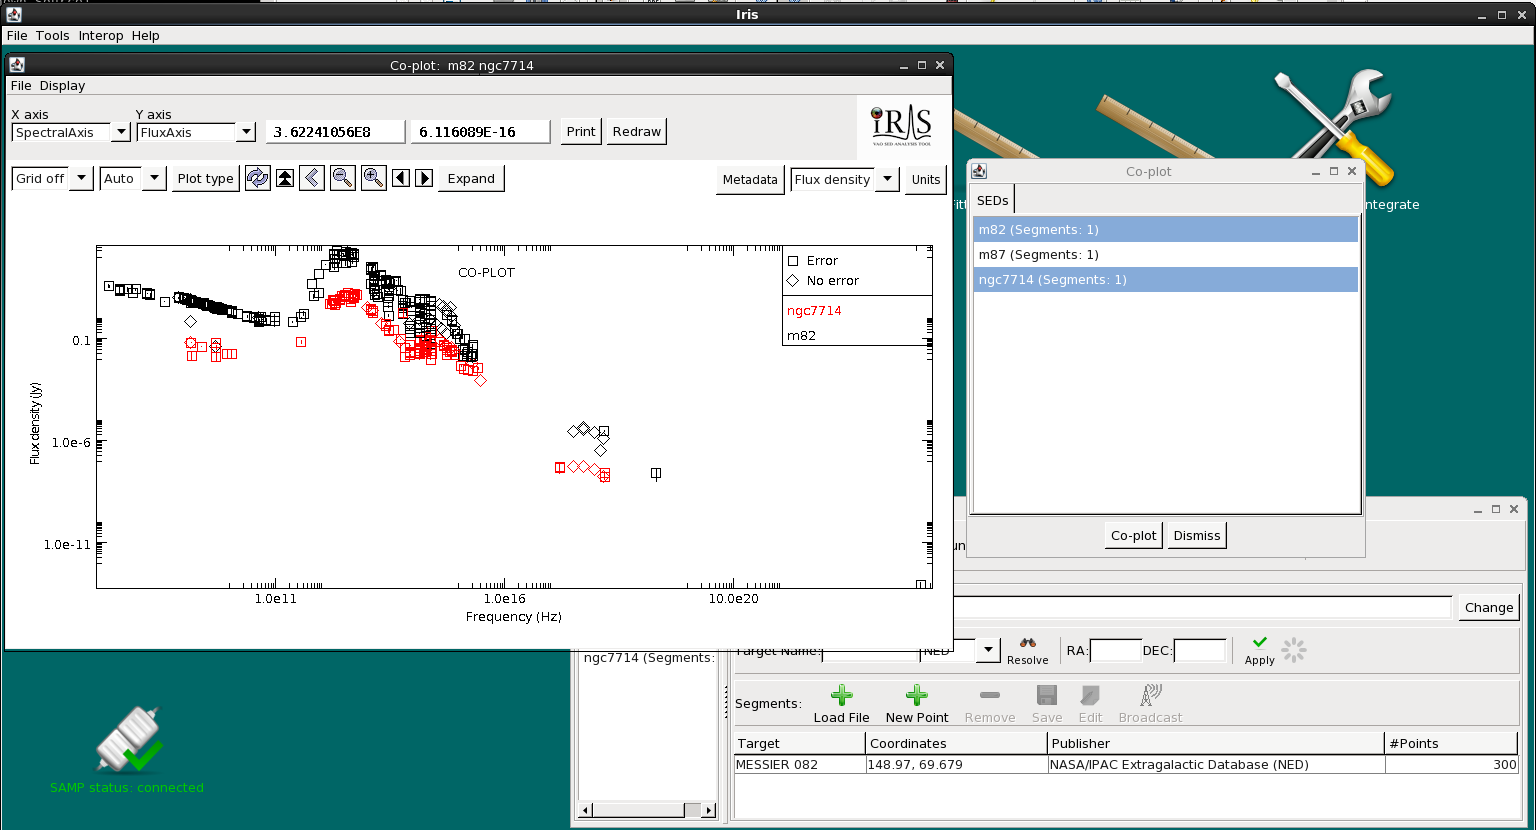Click the New Point green plus icon

[x=916, y=695]
